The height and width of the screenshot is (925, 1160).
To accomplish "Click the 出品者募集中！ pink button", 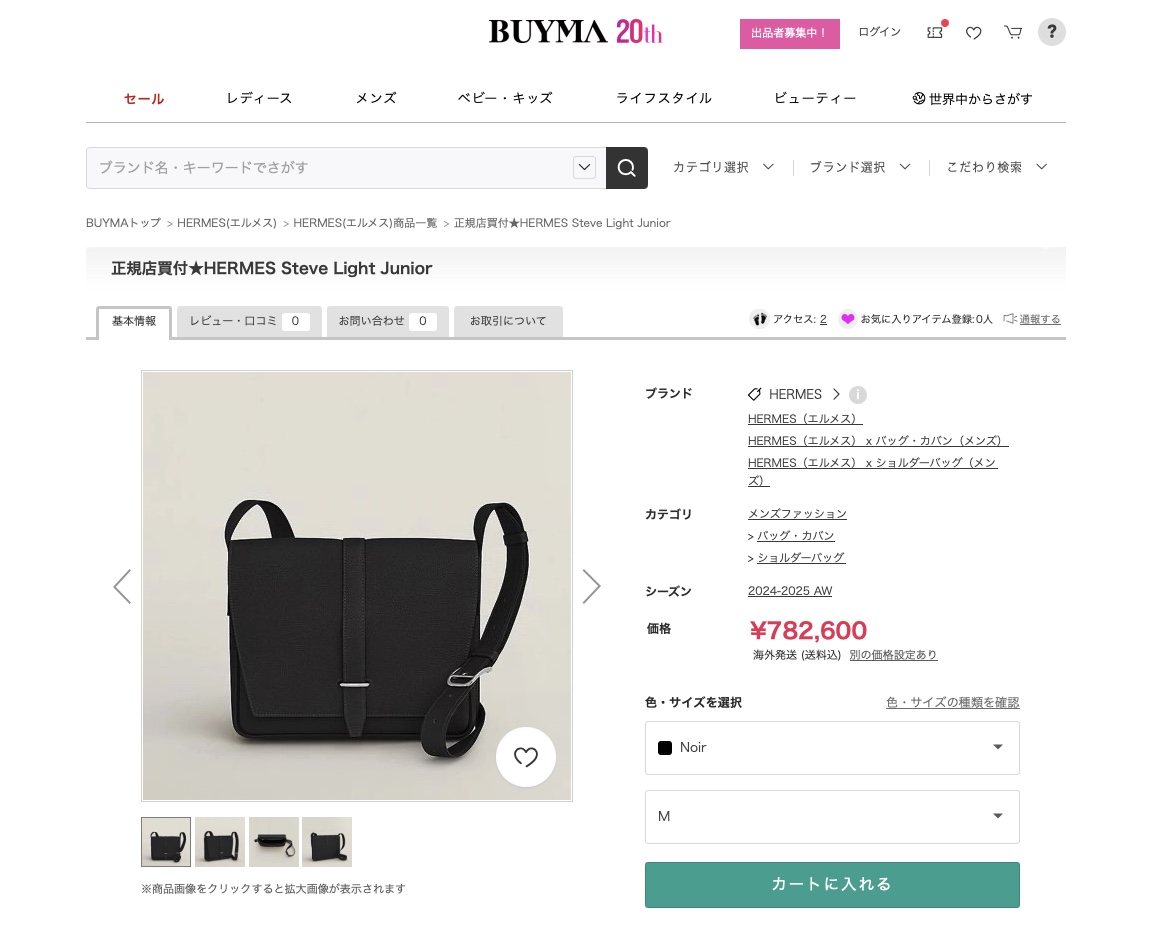I will point(789,33).
